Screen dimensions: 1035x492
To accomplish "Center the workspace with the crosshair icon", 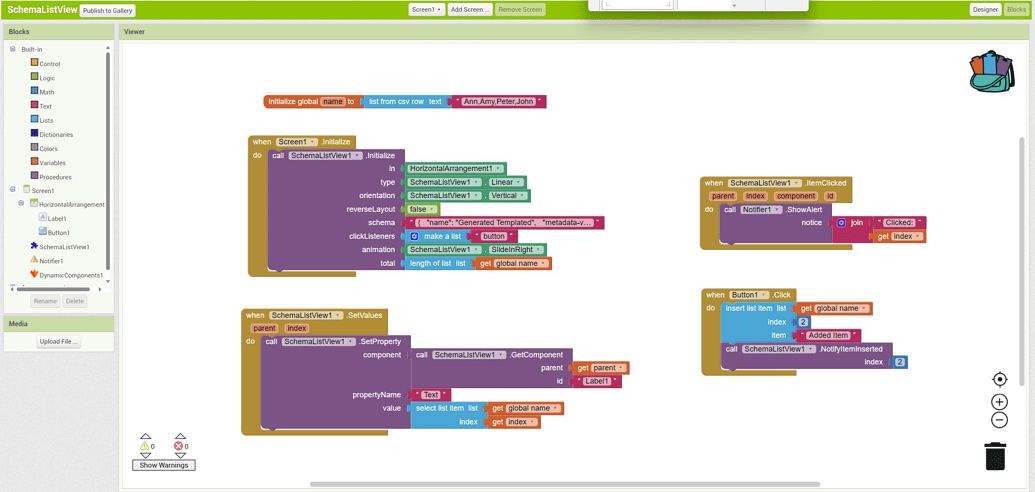I will [x=999, y=379].
